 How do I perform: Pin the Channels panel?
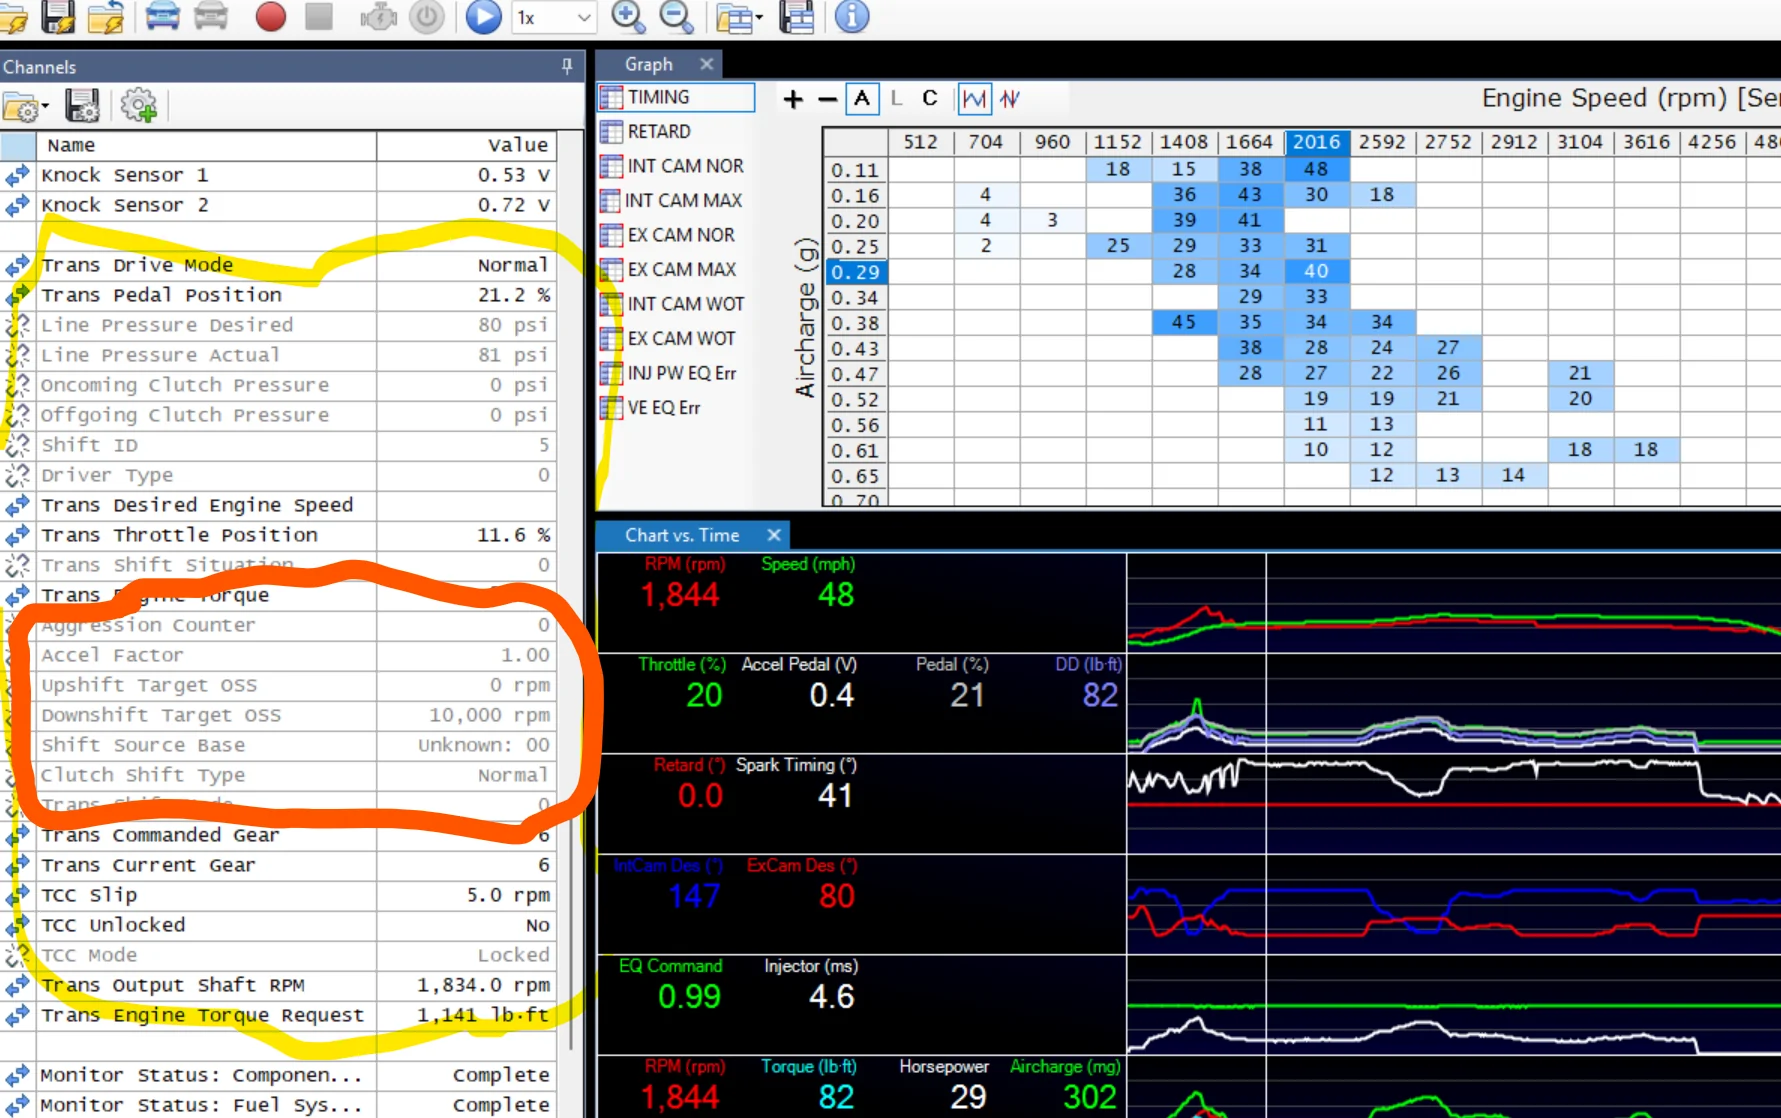(x=567, y=66)
